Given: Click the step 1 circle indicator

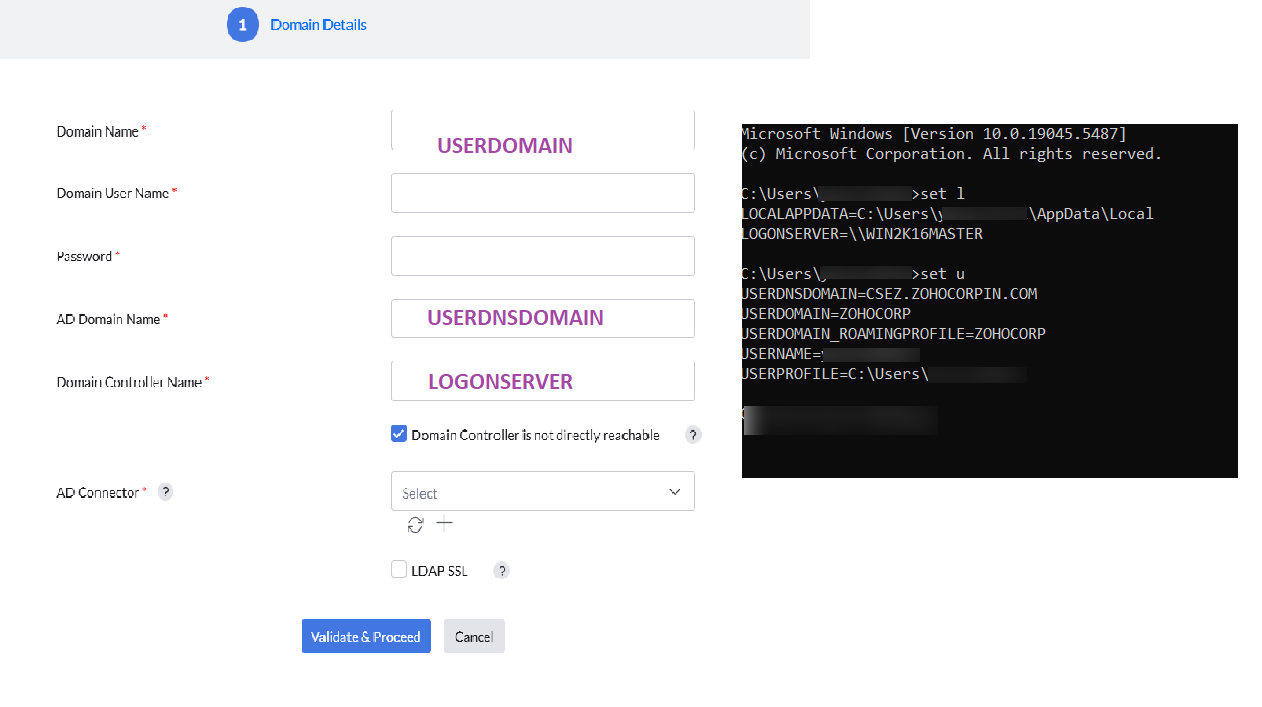Looking at the screenshot, I should click(x=242, y=24).
